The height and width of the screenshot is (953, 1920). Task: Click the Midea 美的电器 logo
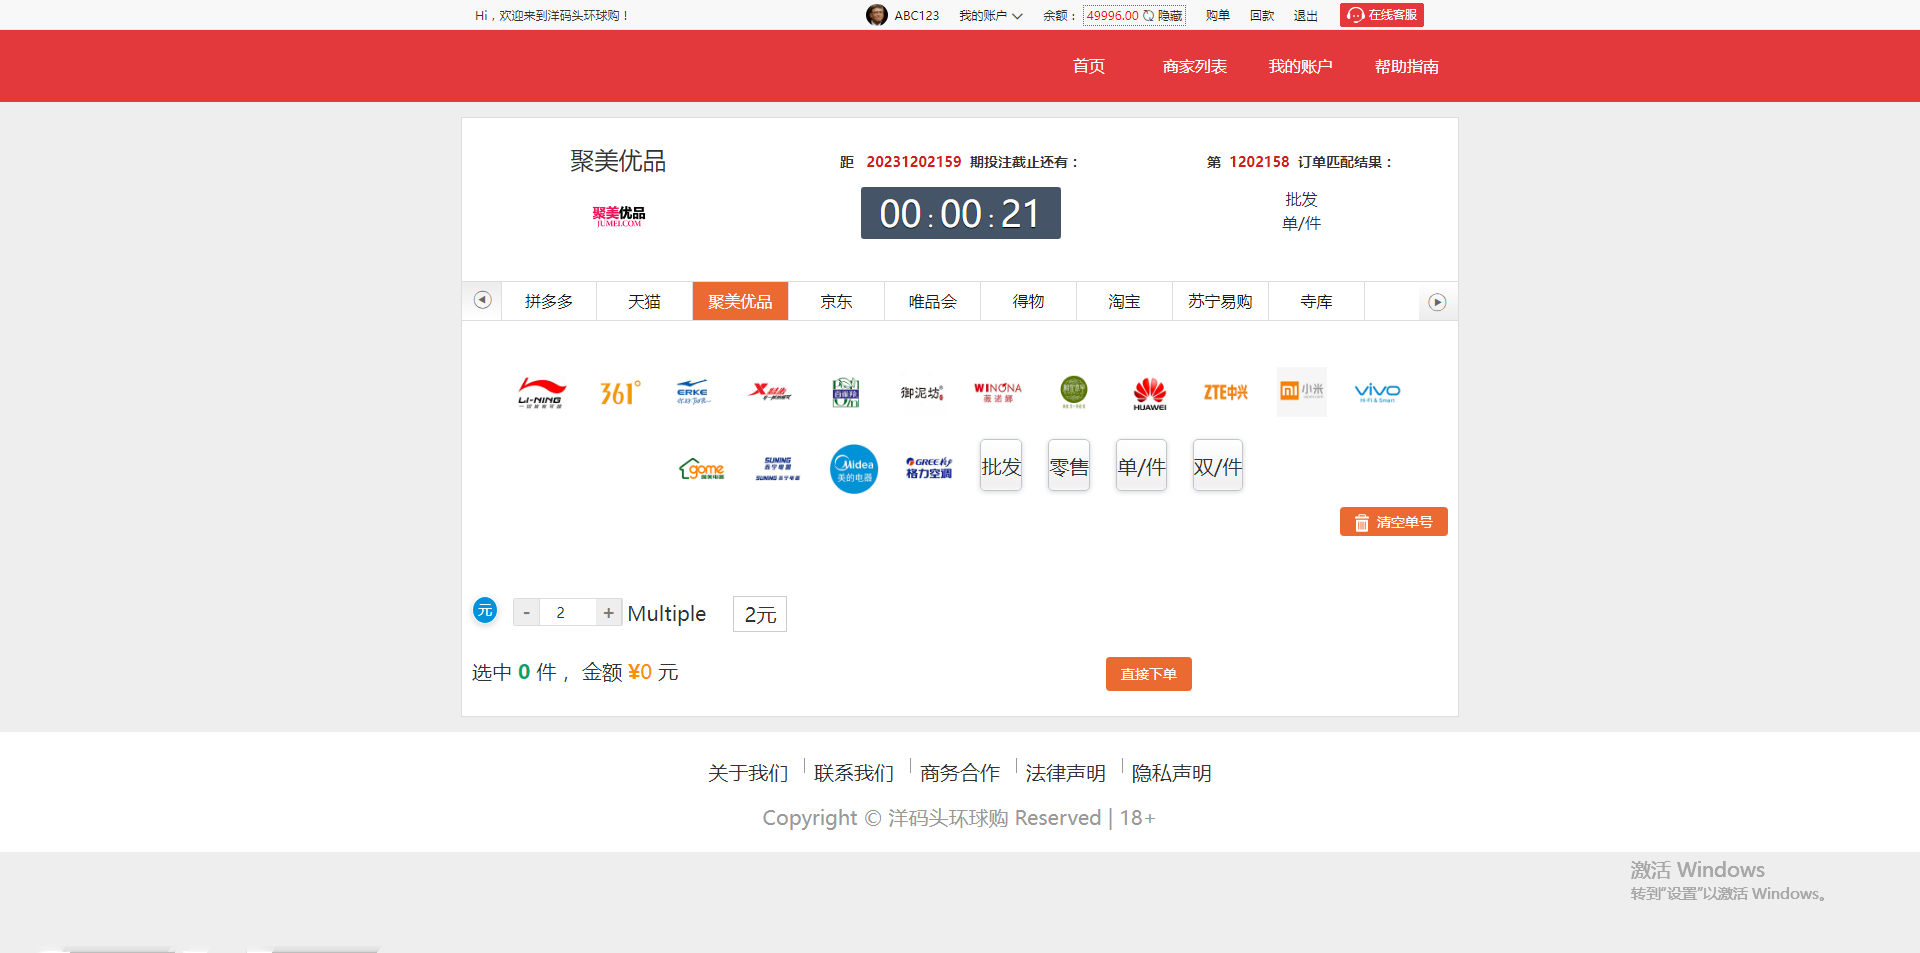coord(853,468)
